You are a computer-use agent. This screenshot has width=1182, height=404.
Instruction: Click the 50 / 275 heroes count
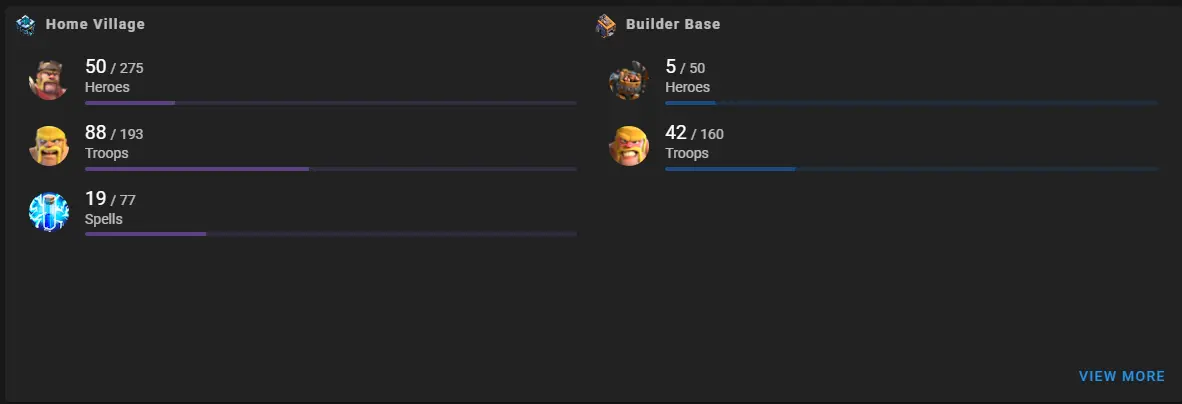114,67
